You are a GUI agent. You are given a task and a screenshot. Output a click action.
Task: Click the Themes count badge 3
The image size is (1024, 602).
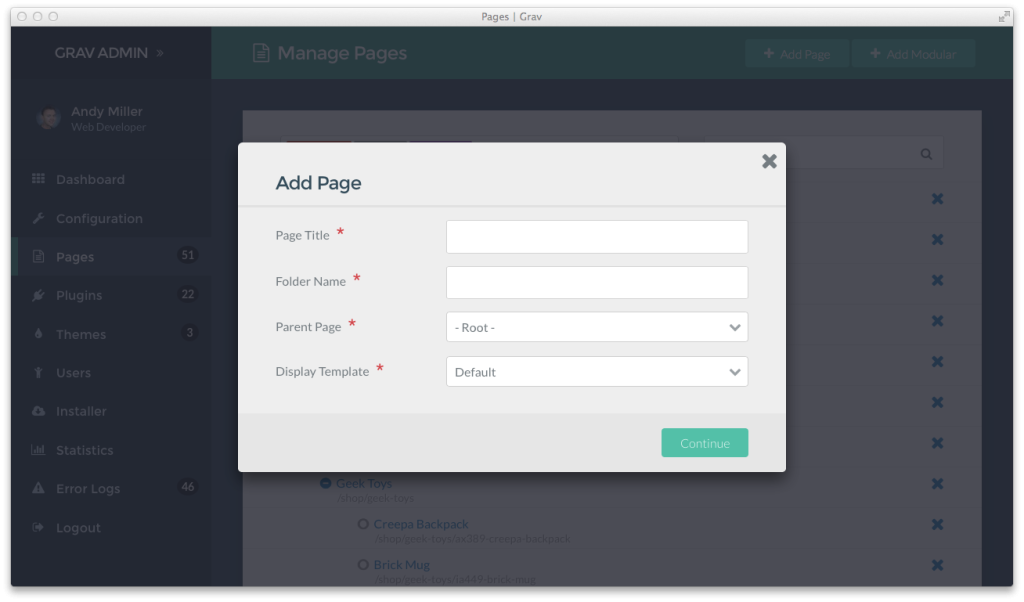pyautogui.click(x=189, y=333)
